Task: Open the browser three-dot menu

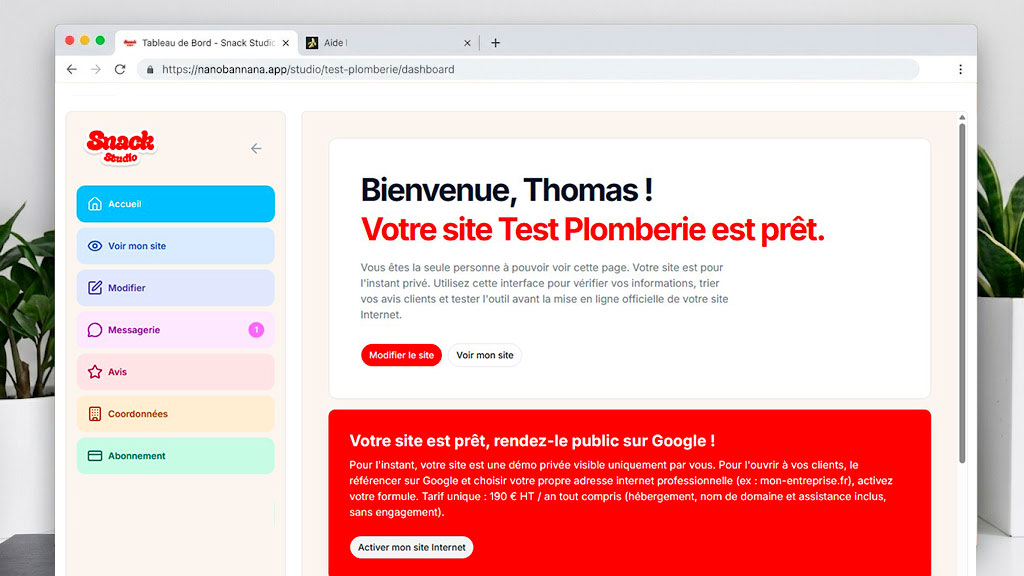Action: (960, 69)
